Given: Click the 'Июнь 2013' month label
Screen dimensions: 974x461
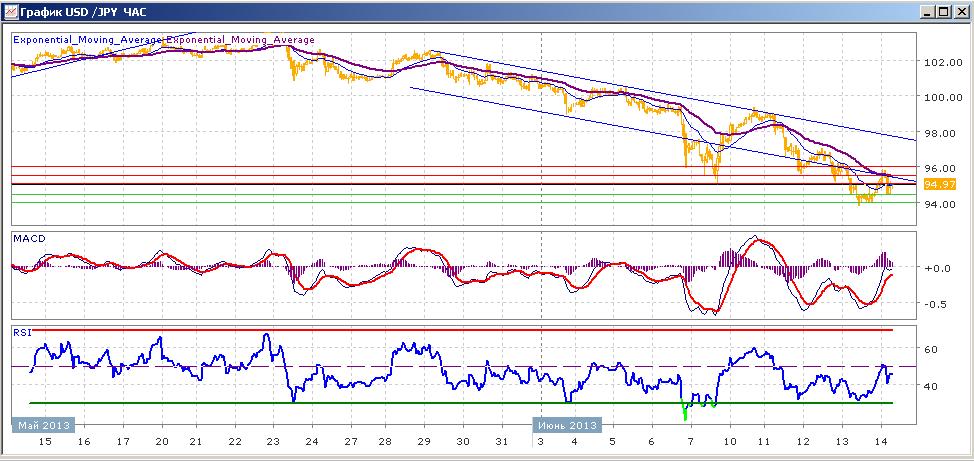Looking at the screenshot, I should (x=567, y=426).
